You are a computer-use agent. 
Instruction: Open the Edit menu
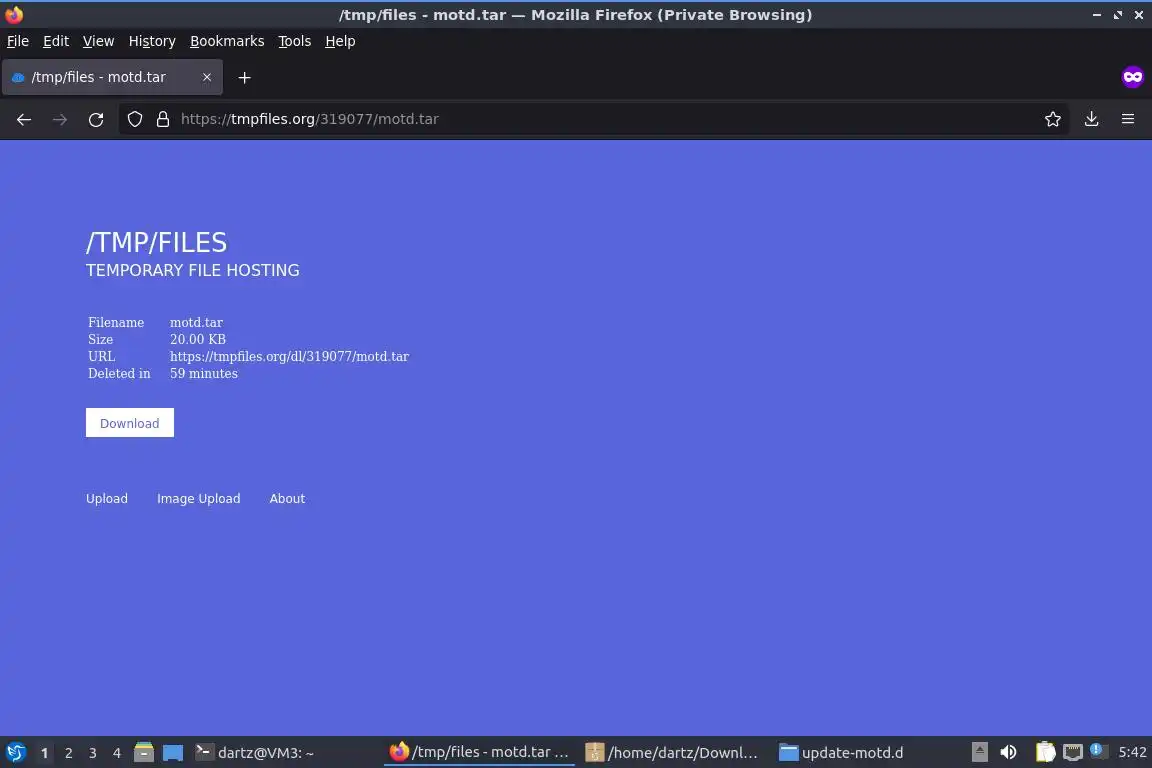(56, 41)
